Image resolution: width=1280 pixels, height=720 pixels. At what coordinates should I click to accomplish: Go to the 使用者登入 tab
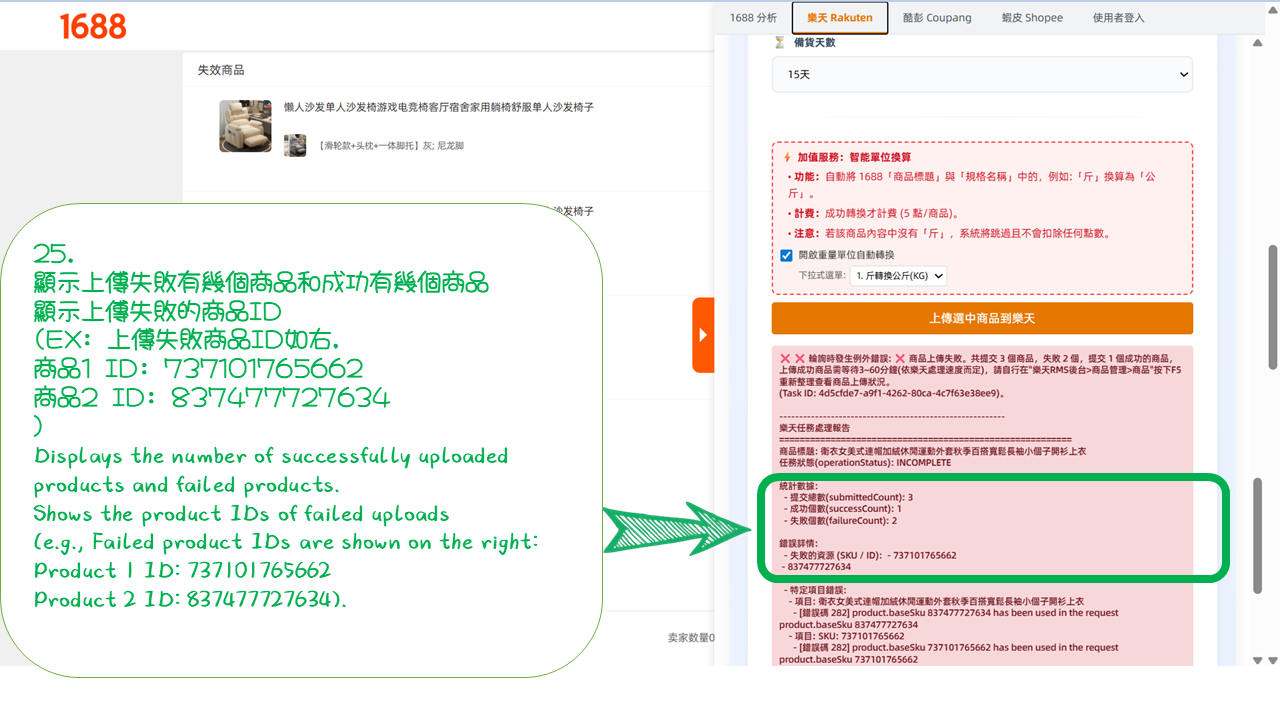pos(1118,18)
